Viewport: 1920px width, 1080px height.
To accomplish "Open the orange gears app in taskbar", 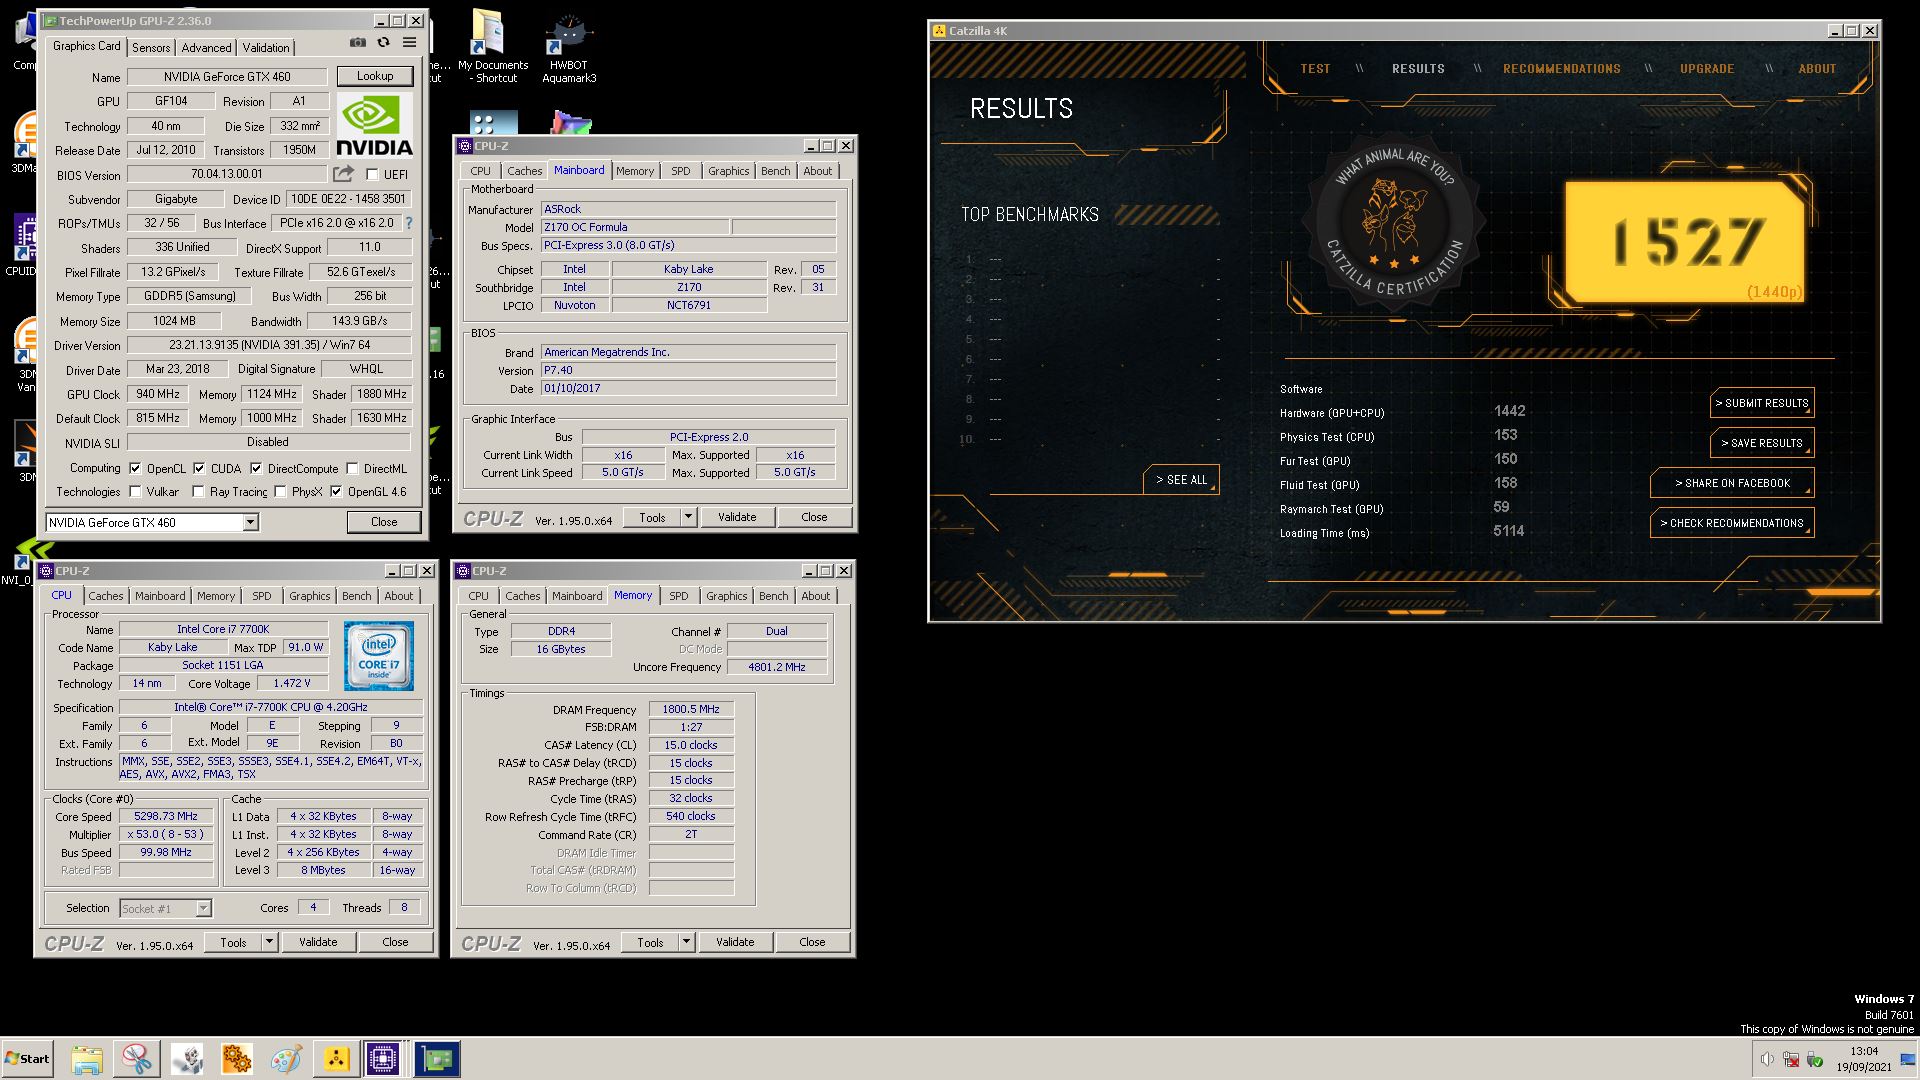I will click(237, 1059).
